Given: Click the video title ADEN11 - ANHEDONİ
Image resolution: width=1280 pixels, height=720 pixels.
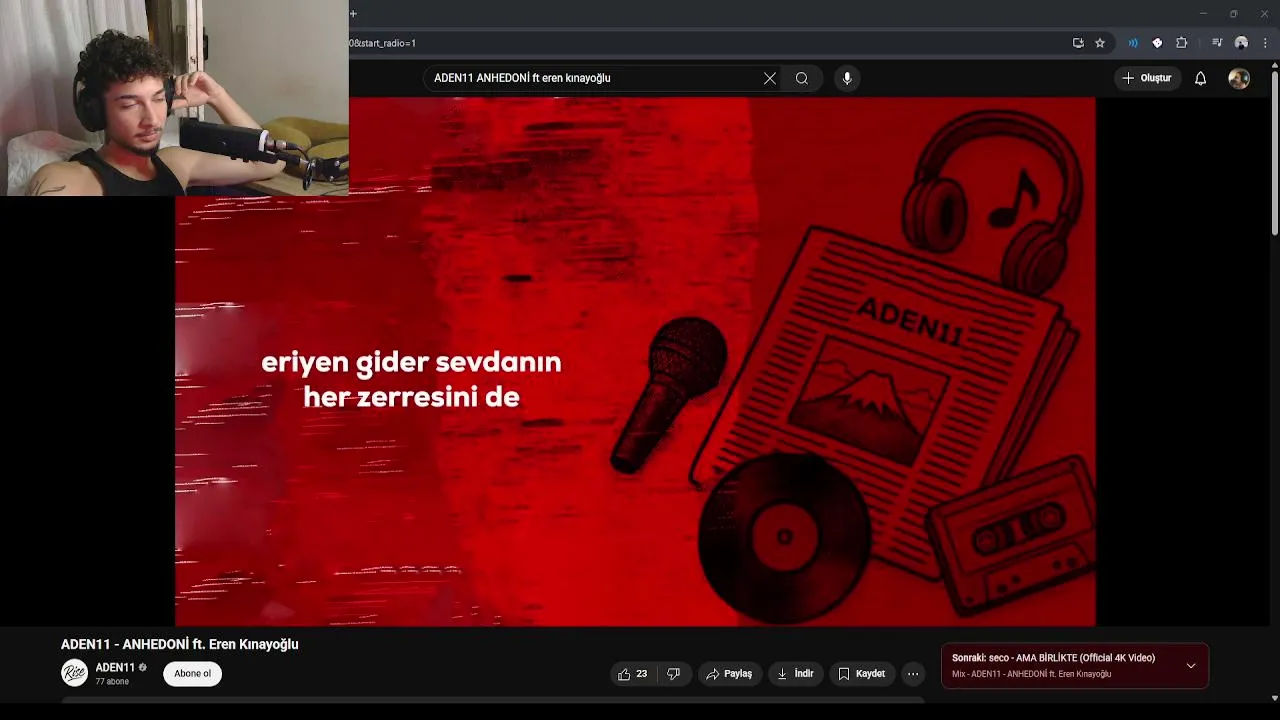Looking at the screenshot, I should [180, 644].
